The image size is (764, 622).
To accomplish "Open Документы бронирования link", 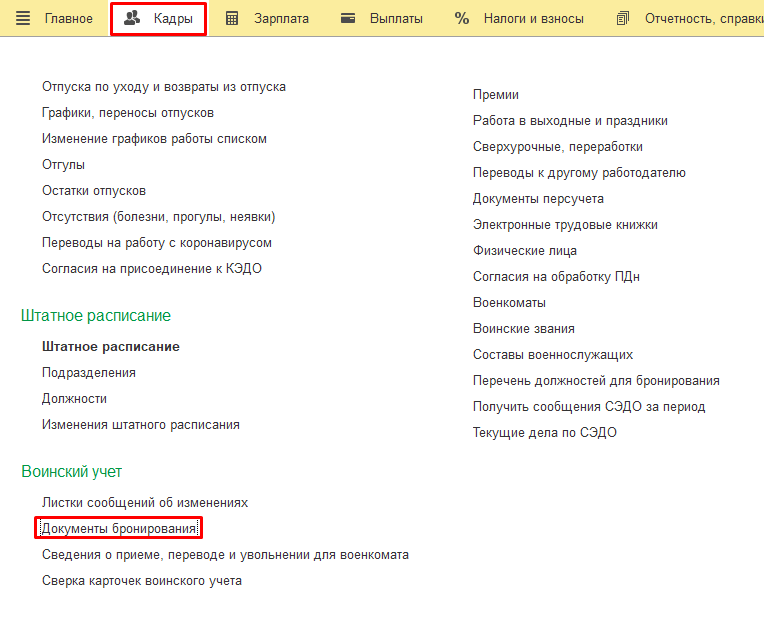I will click(119, 528).
